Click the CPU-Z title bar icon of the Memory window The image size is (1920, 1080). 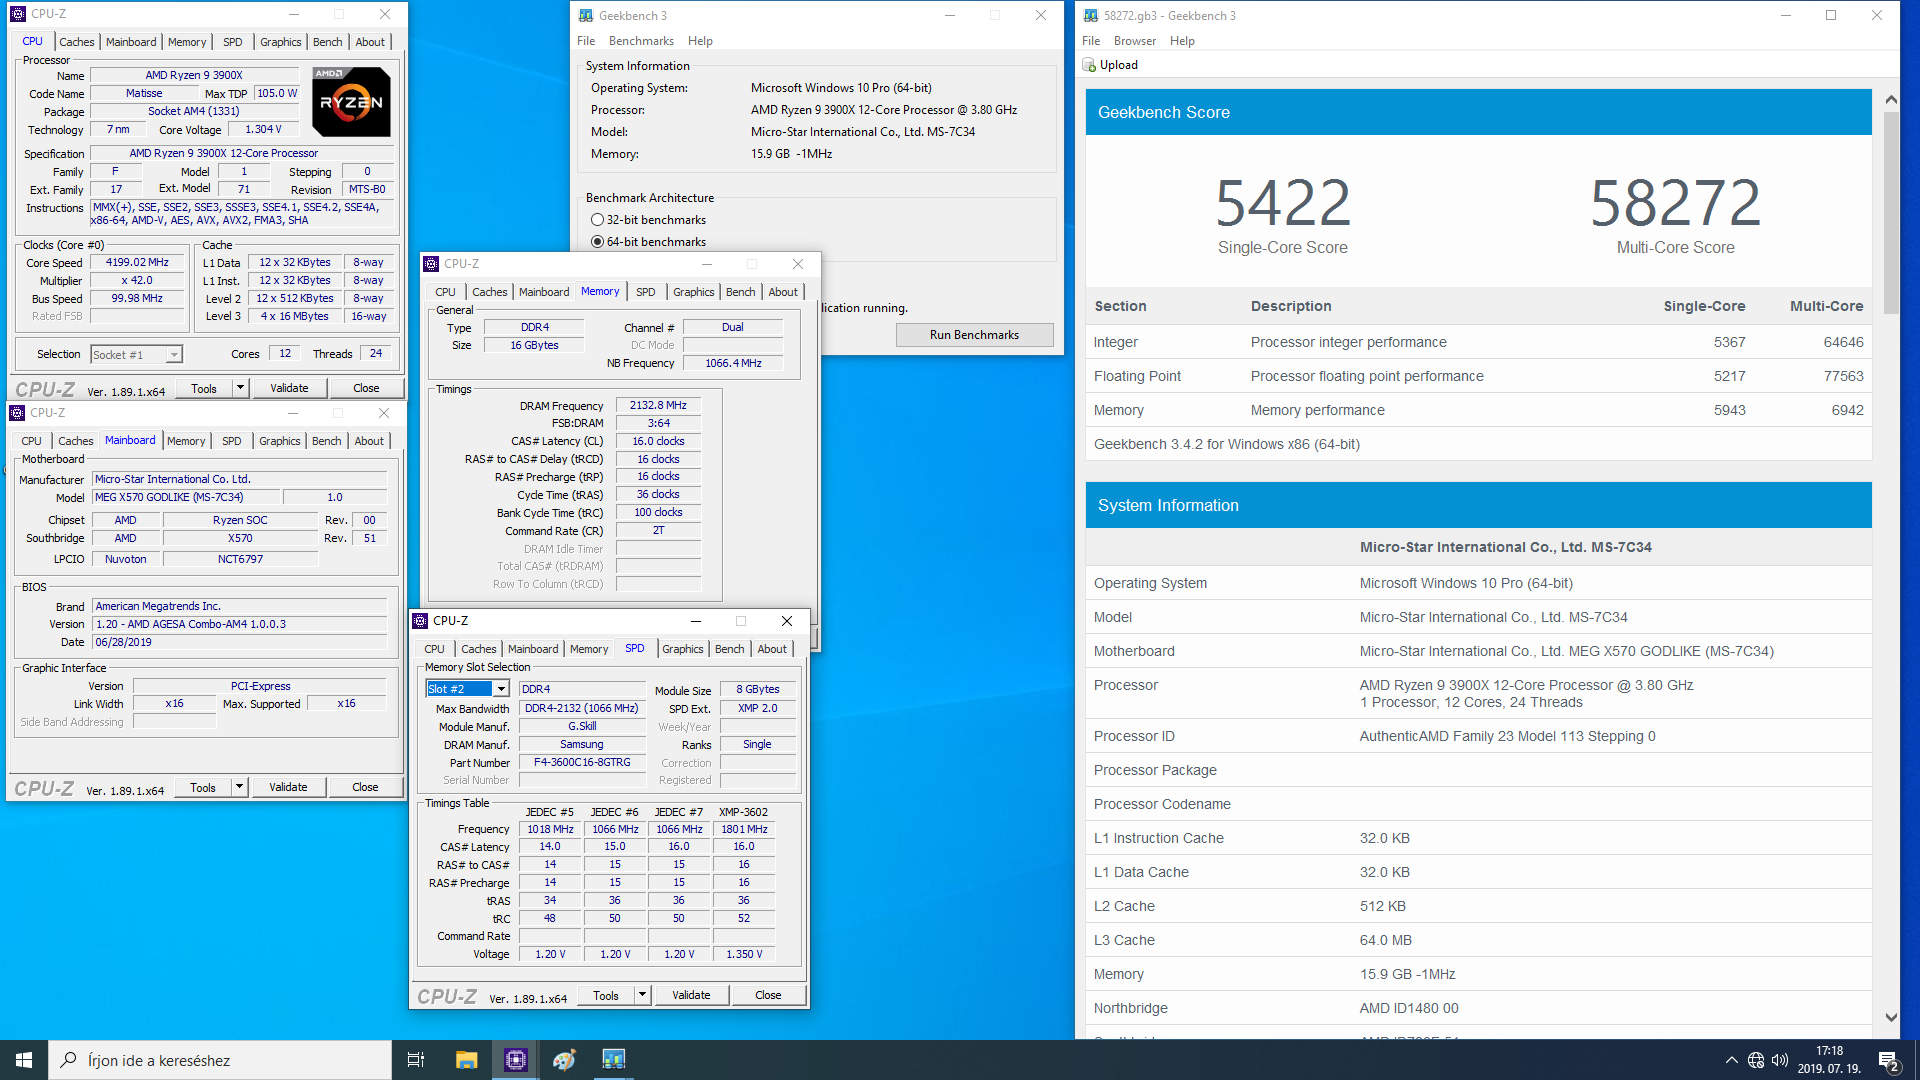[431, 264]
